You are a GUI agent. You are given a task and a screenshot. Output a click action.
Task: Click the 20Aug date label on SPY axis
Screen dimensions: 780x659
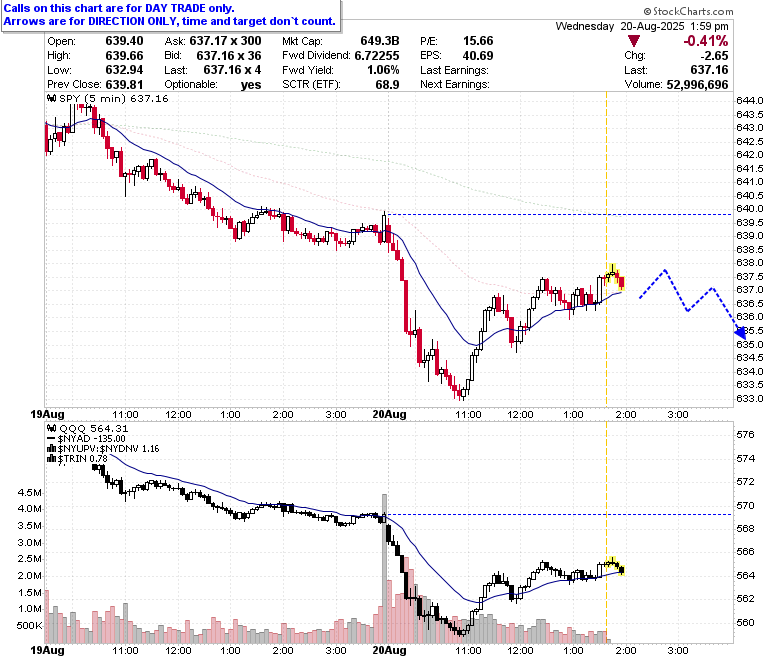(x=390, y=414)
